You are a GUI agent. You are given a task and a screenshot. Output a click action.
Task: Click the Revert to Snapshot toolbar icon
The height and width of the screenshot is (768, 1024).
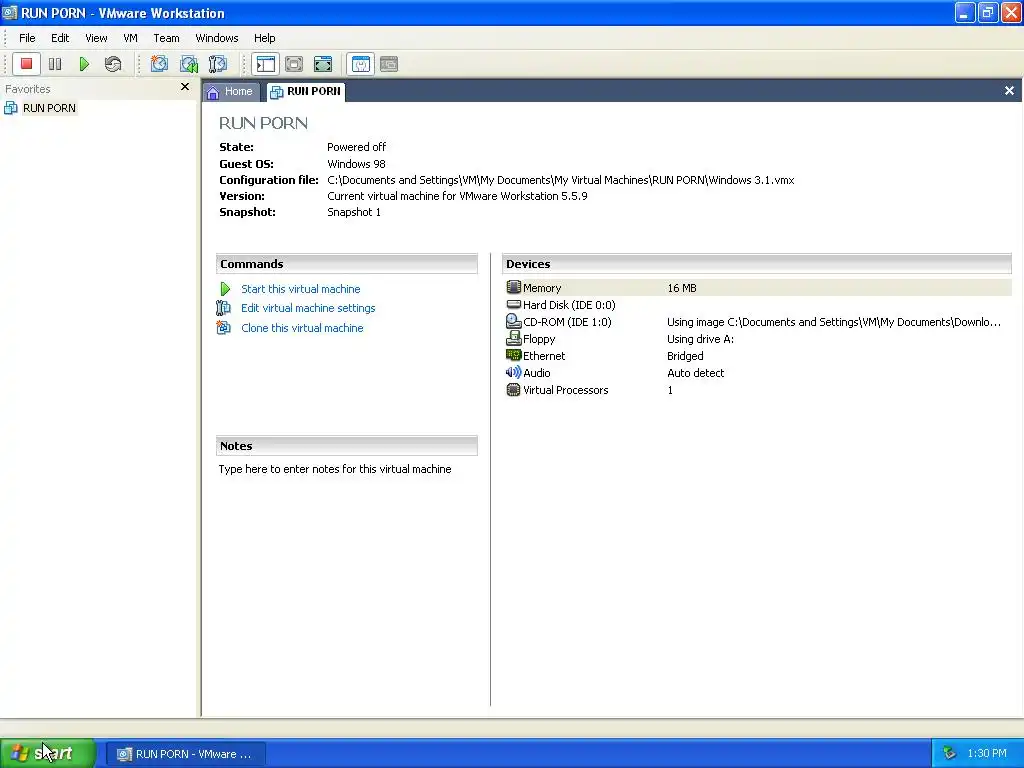click(x=189, y=64)
